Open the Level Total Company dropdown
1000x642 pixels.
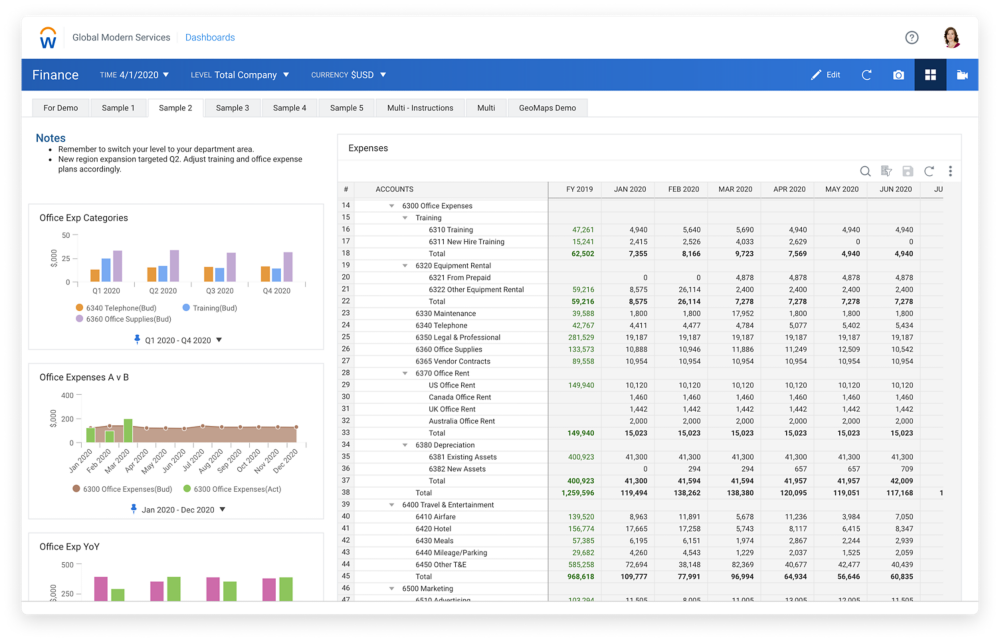tap(240, 75)
